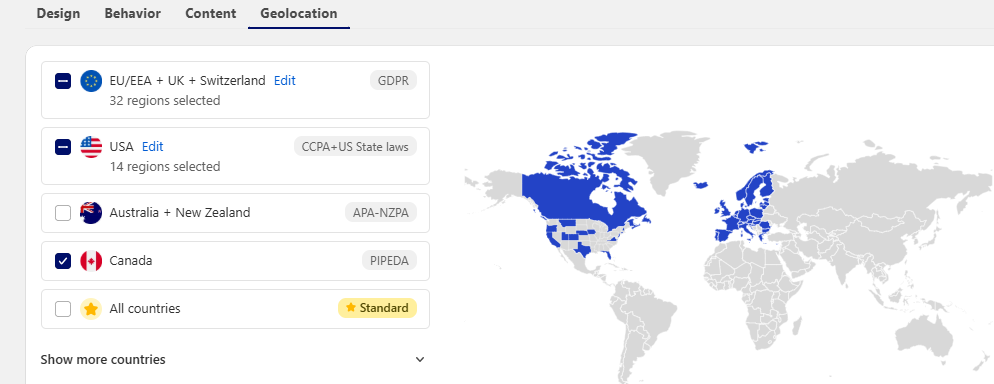
Task: Click the All countries star icon
Action: 91,309
